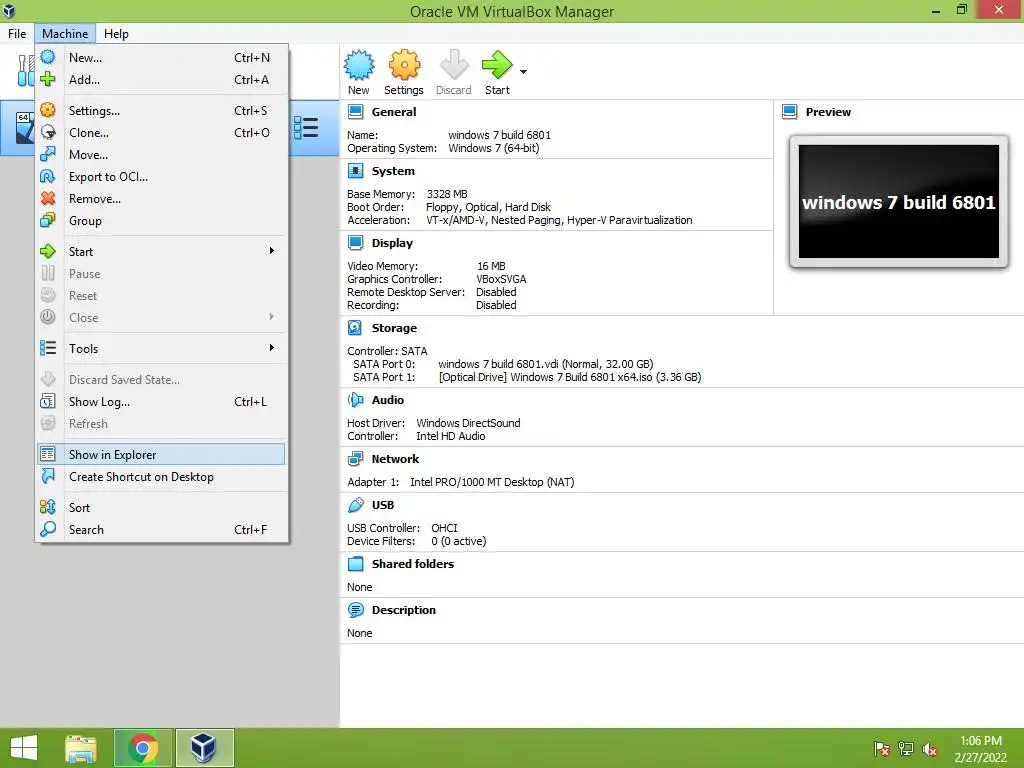Click the VM preview thumbnail
The image size is (1024, 768).
(899, 202)
